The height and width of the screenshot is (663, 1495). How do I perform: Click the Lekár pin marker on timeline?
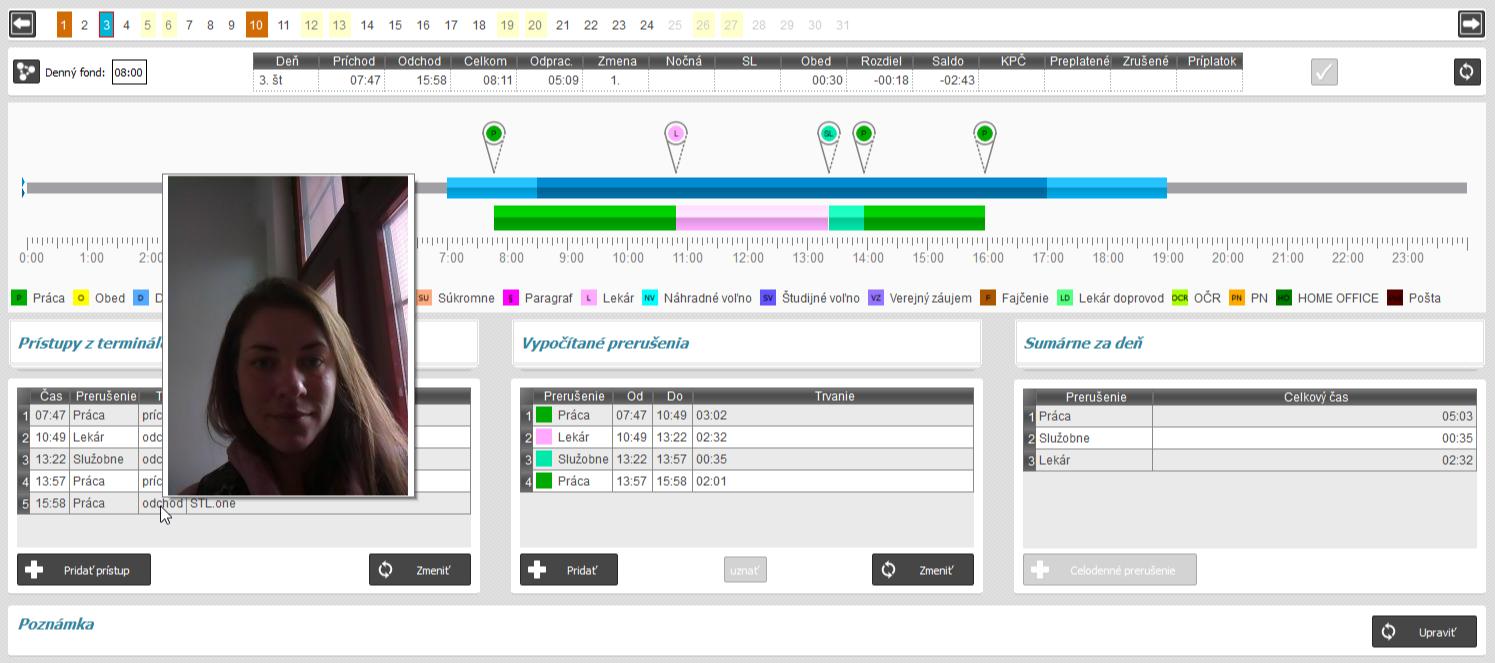click(x=676, y=134)
